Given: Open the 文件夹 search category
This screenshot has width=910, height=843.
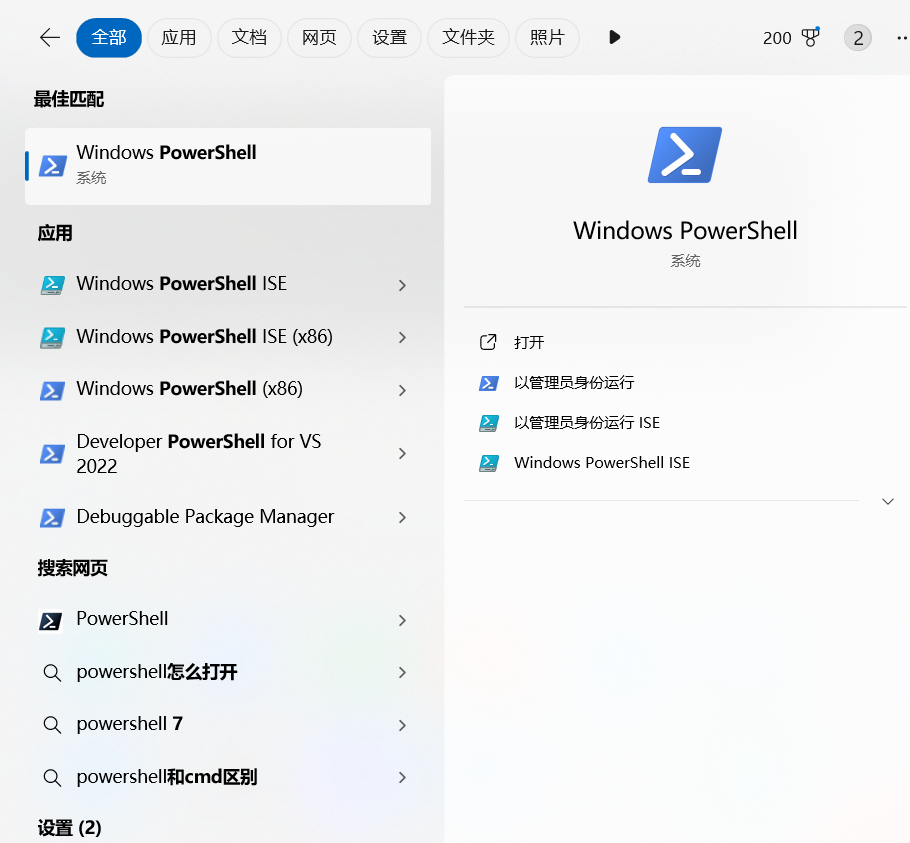Looking at the screenshot, I should [468, 37].
